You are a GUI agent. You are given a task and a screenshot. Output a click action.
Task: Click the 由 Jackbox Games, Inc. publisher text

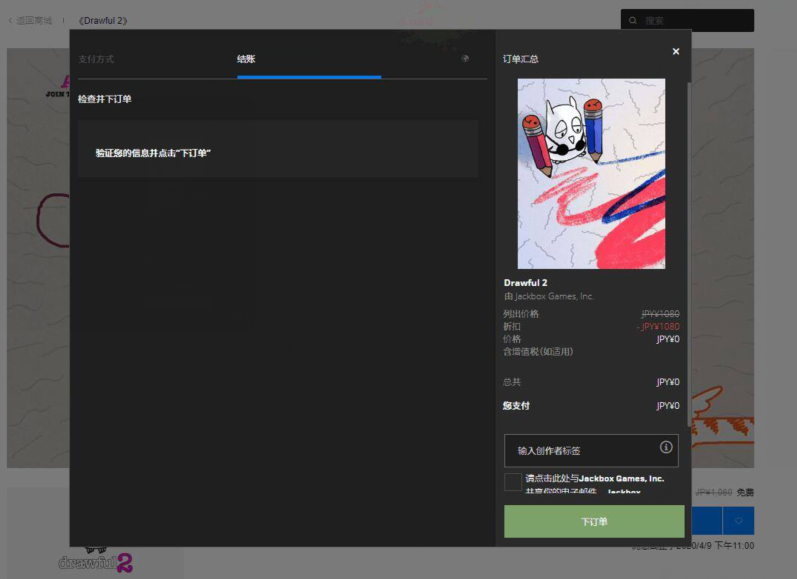click(x=548, y=296)
